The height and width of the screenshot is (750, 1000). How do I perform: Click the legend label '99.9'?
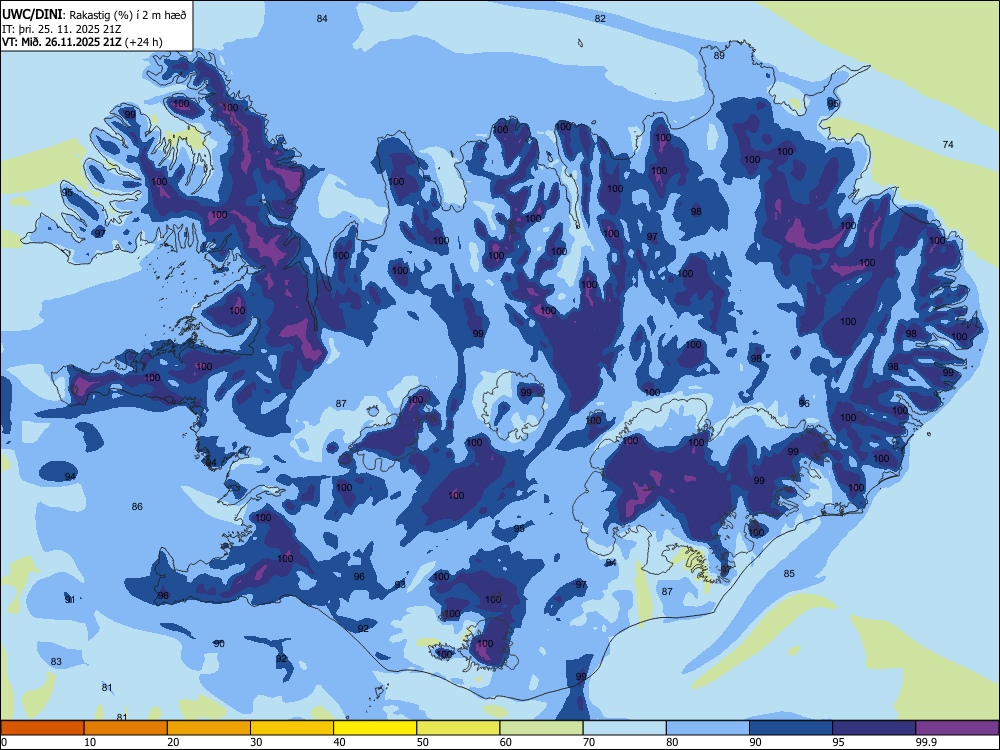click(x=925, y=742)
